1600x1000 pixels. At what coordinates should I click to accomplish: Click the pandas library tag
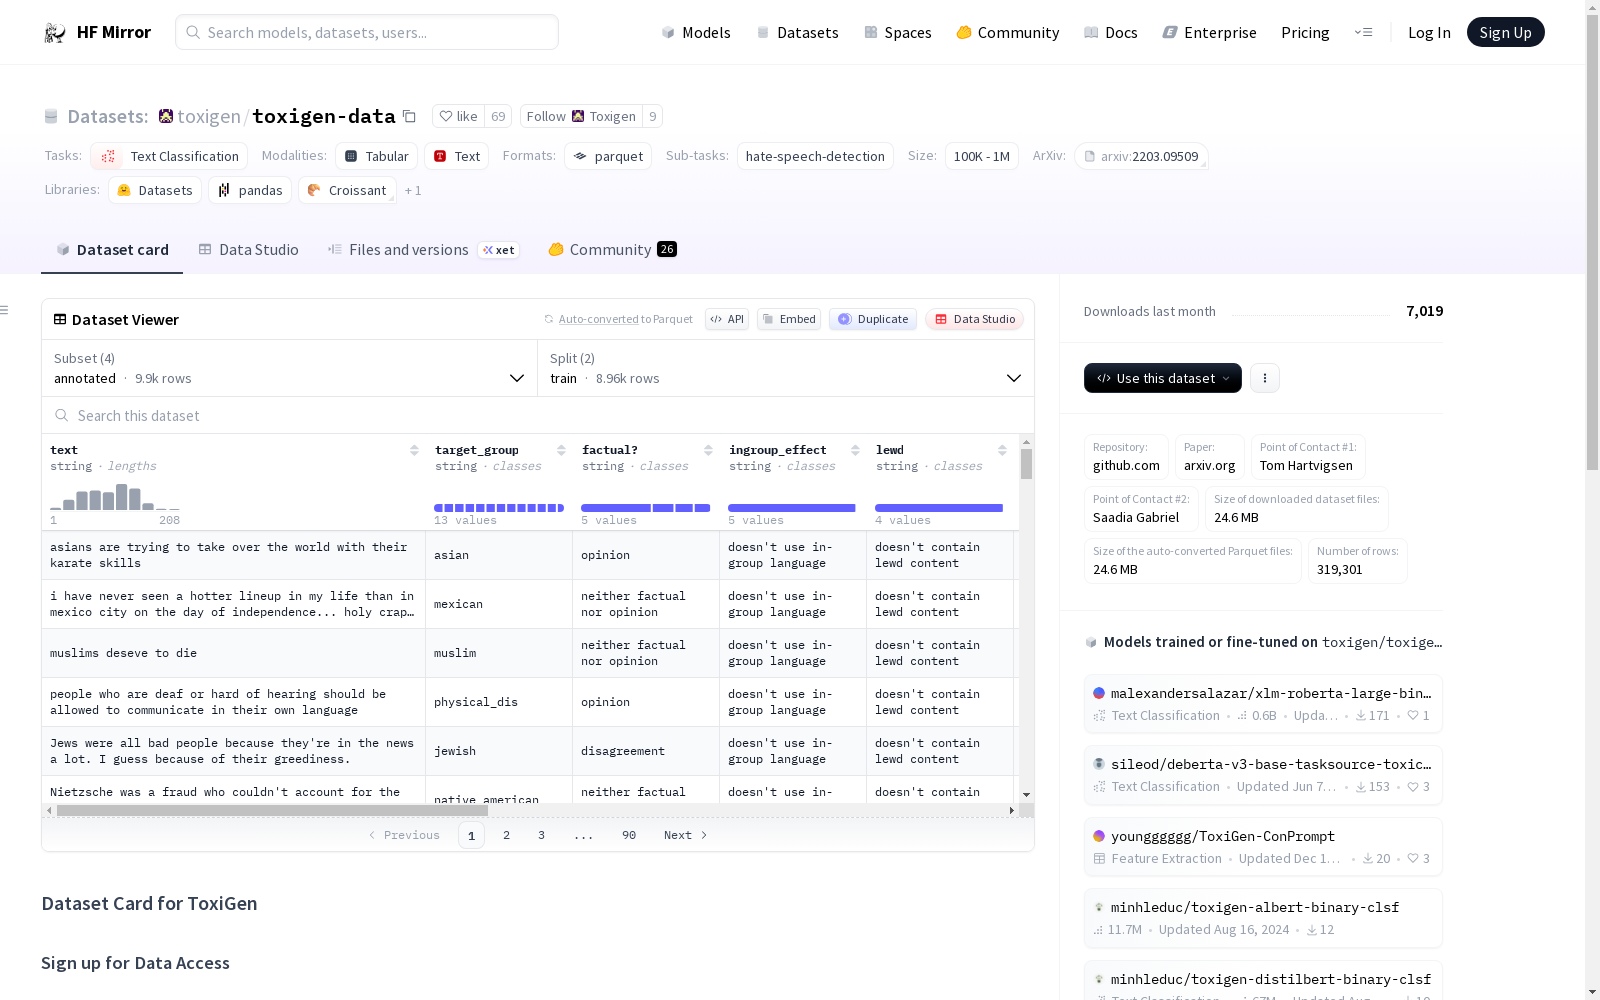(x=250, y=190)
